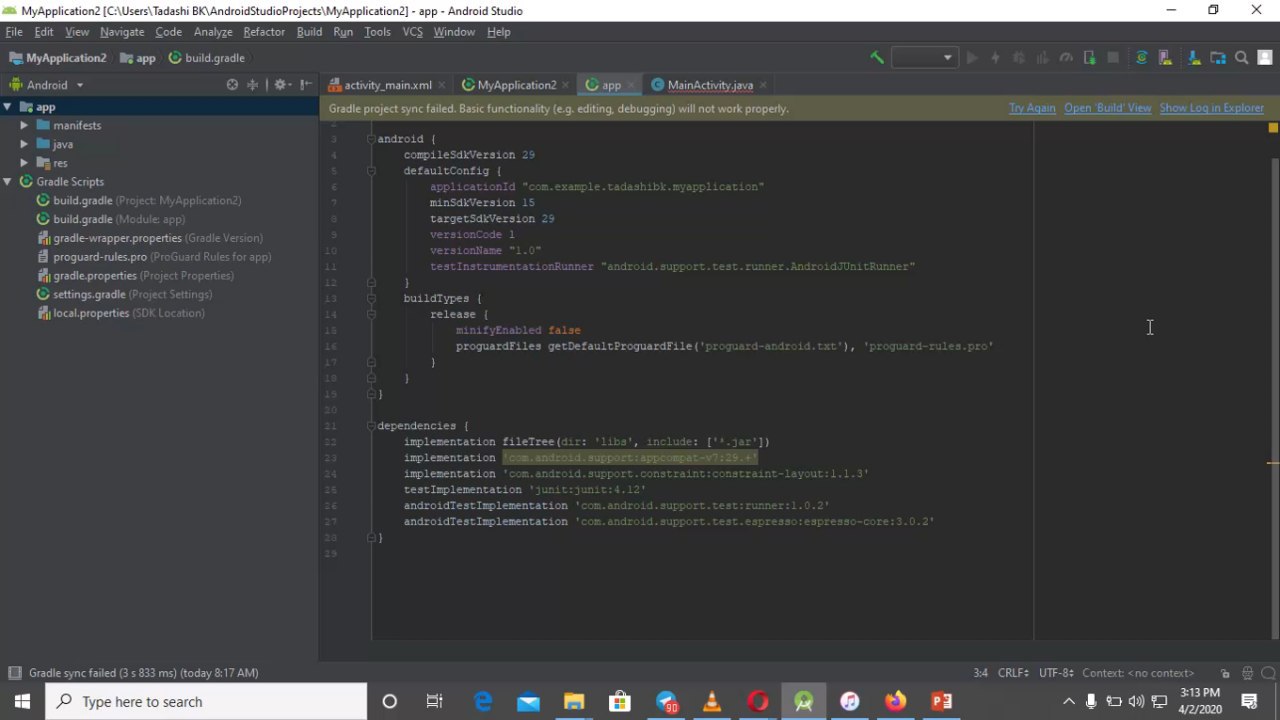Click the Windows taskbar search box
Image resolution: width=1280 pixels, height=720 pixels.
pos(207,702)
